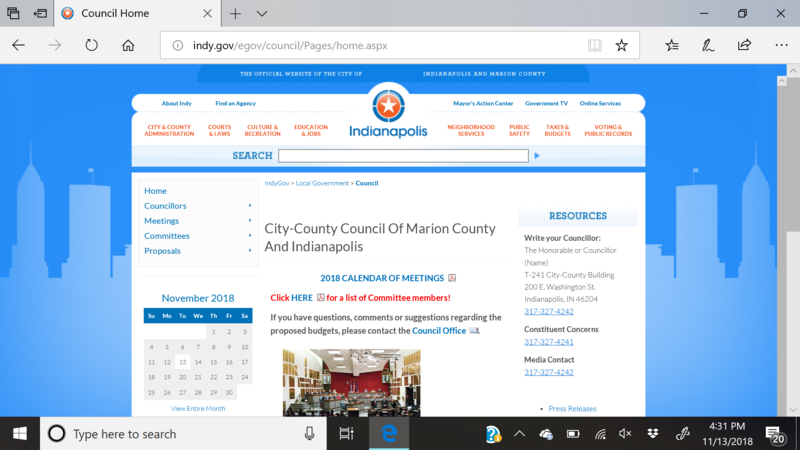This screenshot has height=450, width=800.
Task: Open a new browser tab
Action: click(235, 14)
